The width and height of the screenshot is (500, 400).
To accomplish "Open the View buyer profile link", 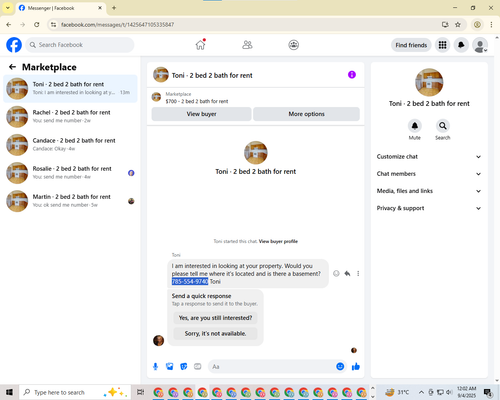I will [x=278, y=241].
